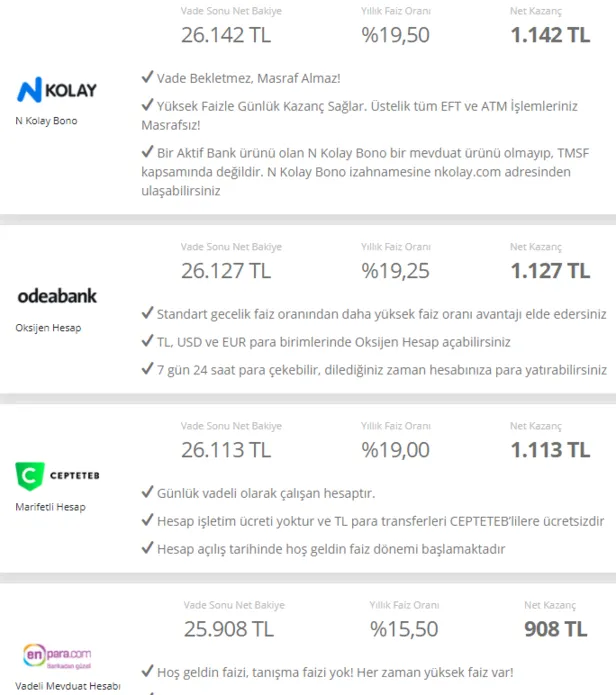Open the N Kolay Bono product name
The height and width of the screenshot is (695, 616).
pyautogui.click(x=46, y=121)
